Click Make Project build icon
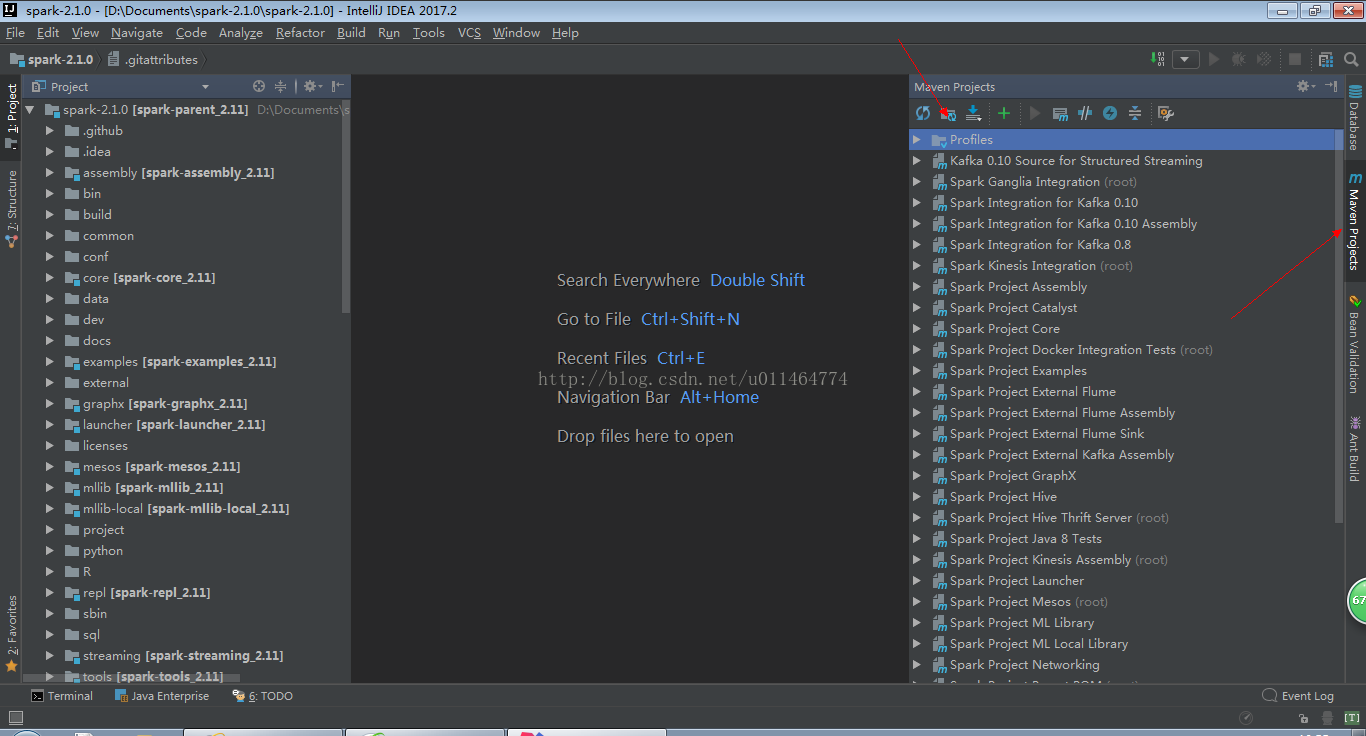1366x736 pixels. [x=1157, y=59]
